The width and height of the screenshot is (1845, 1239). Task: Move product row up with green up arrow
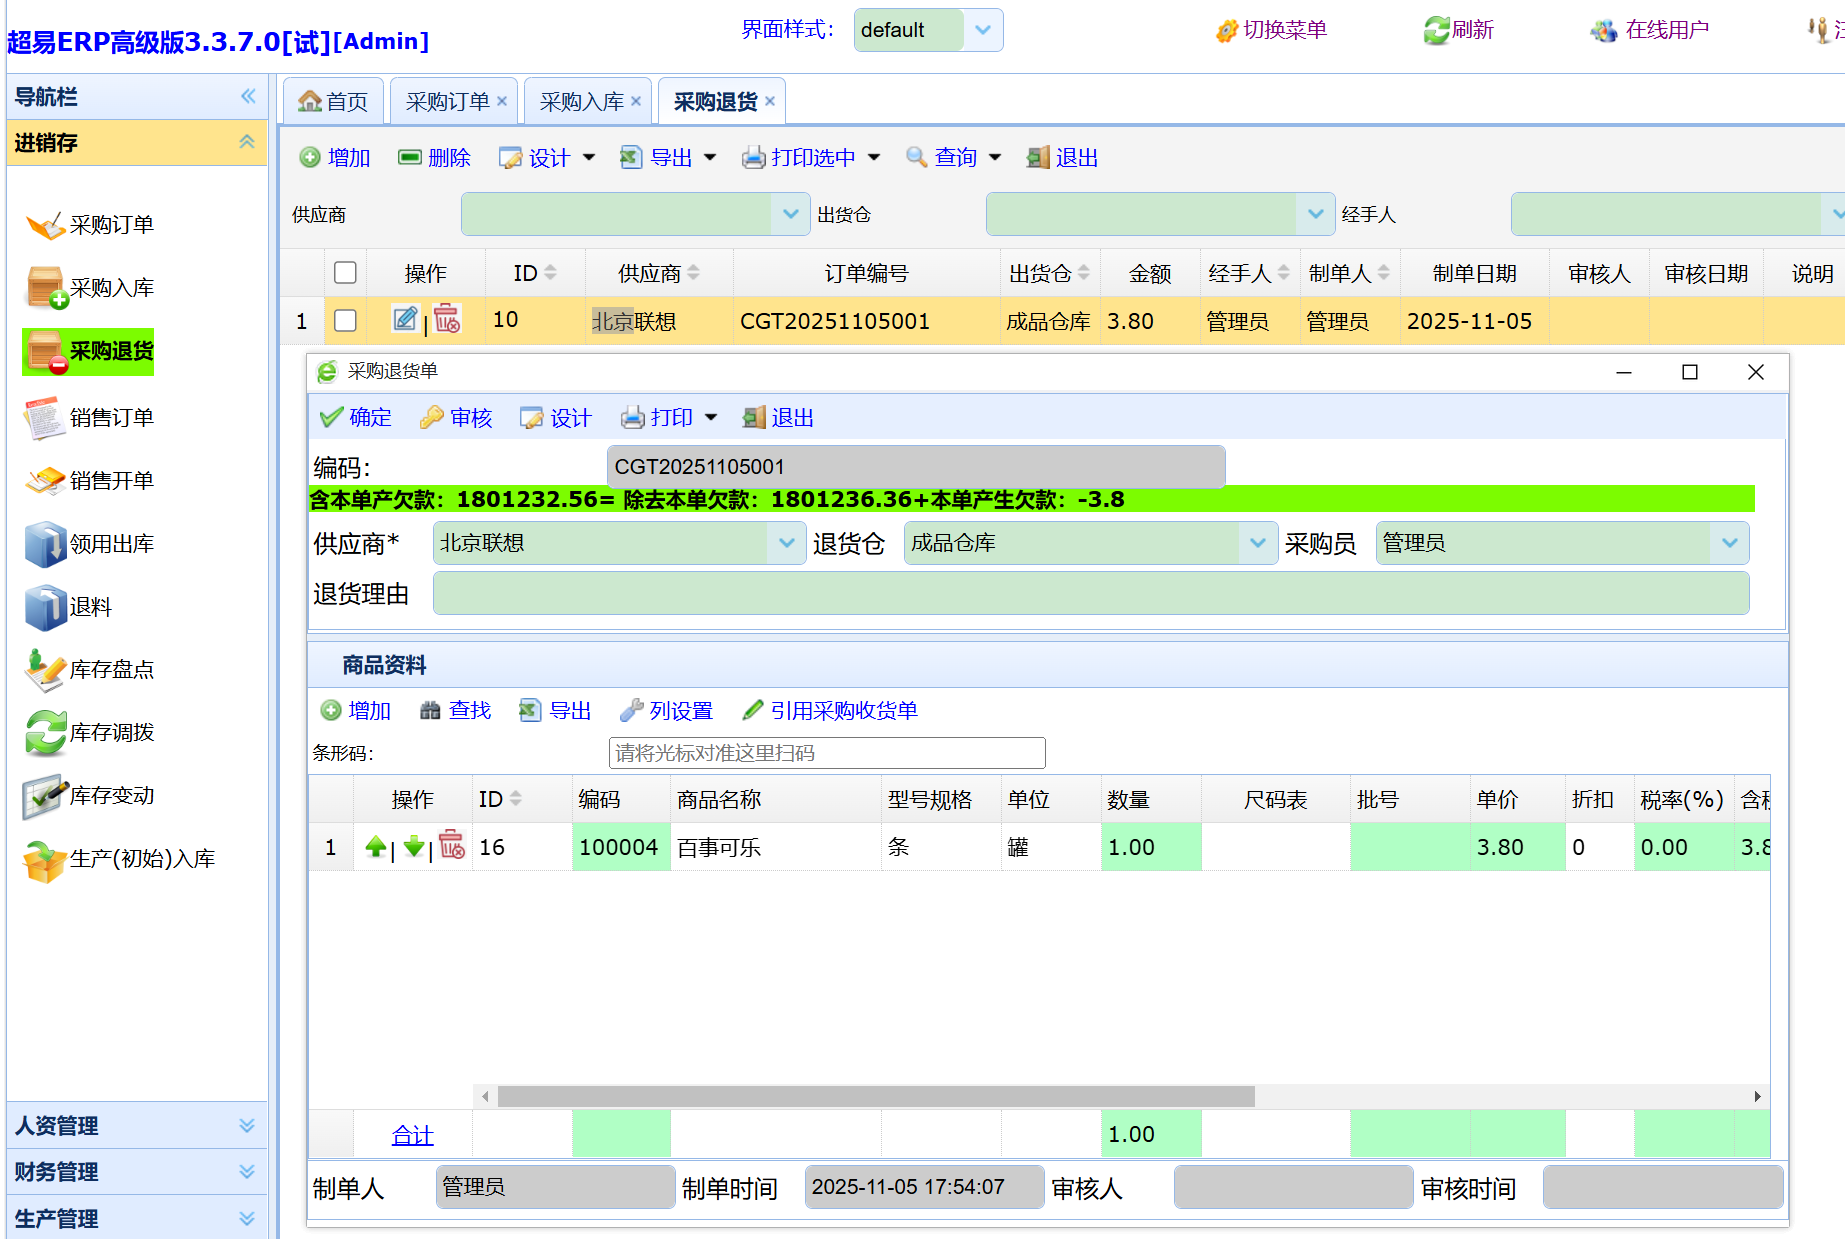(376, 847)
